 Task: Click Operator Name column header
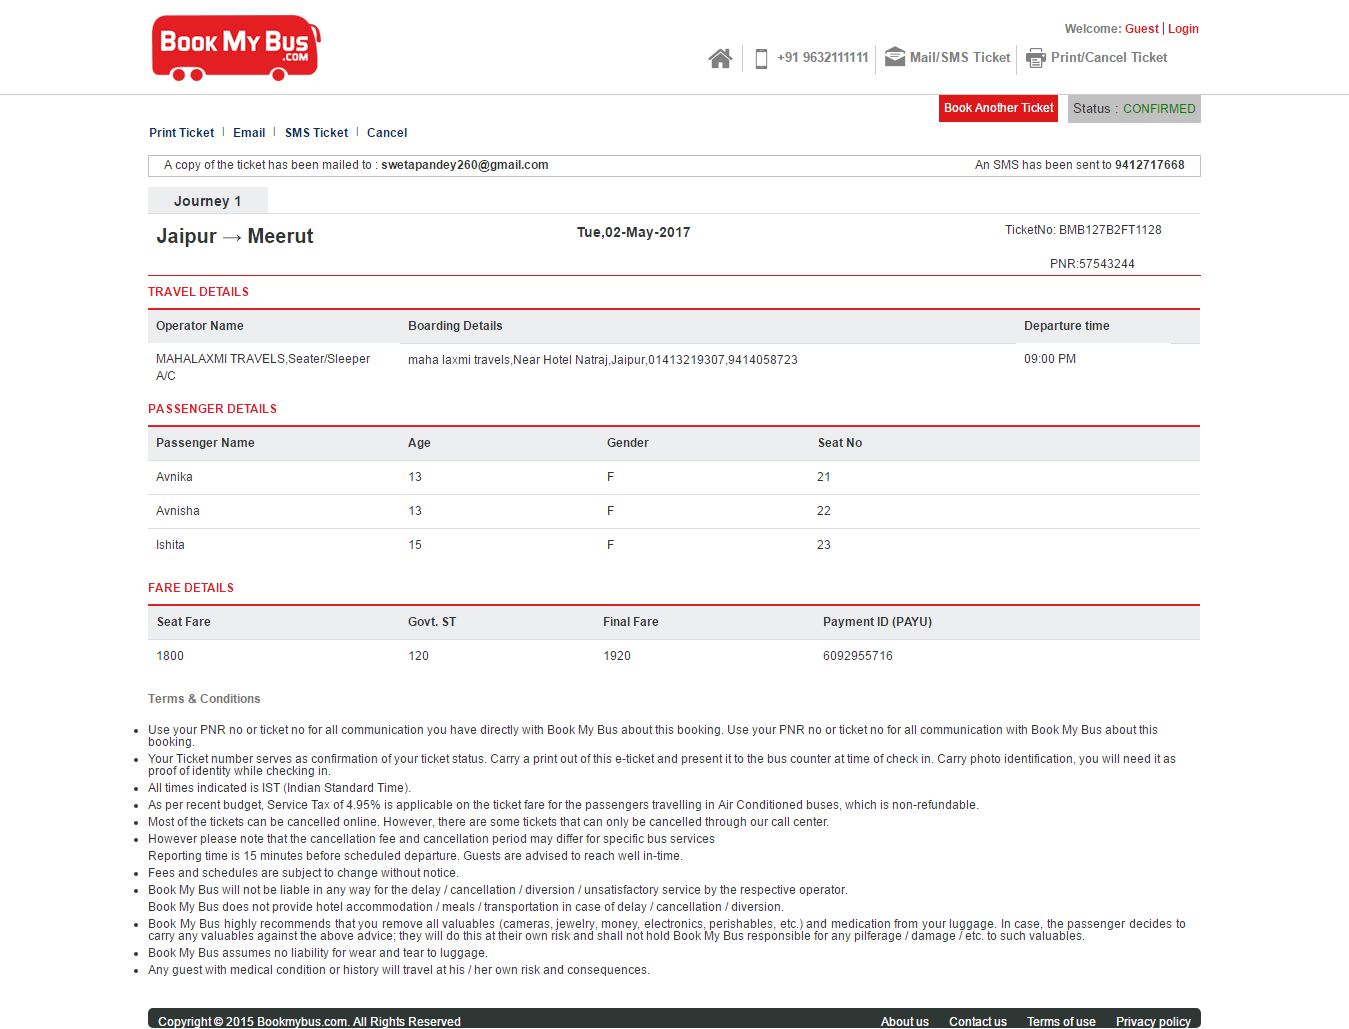tap(200, 326)
